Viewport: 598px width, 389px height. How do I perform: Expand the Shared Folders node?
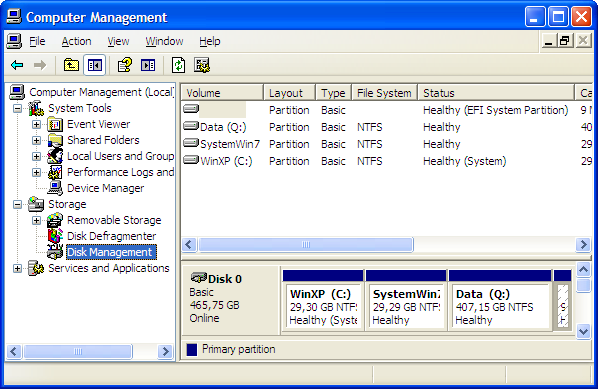coord(36,140)
